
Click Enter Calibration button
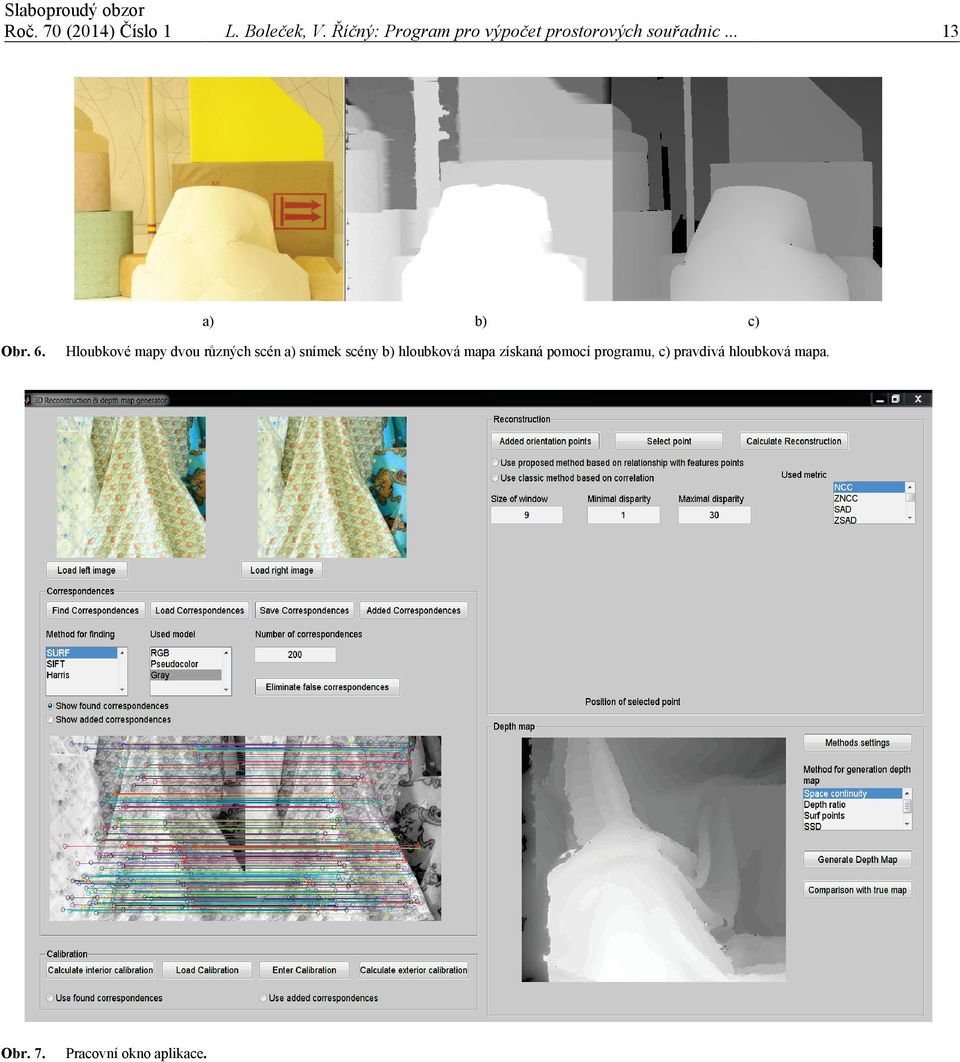coord(304,970)
